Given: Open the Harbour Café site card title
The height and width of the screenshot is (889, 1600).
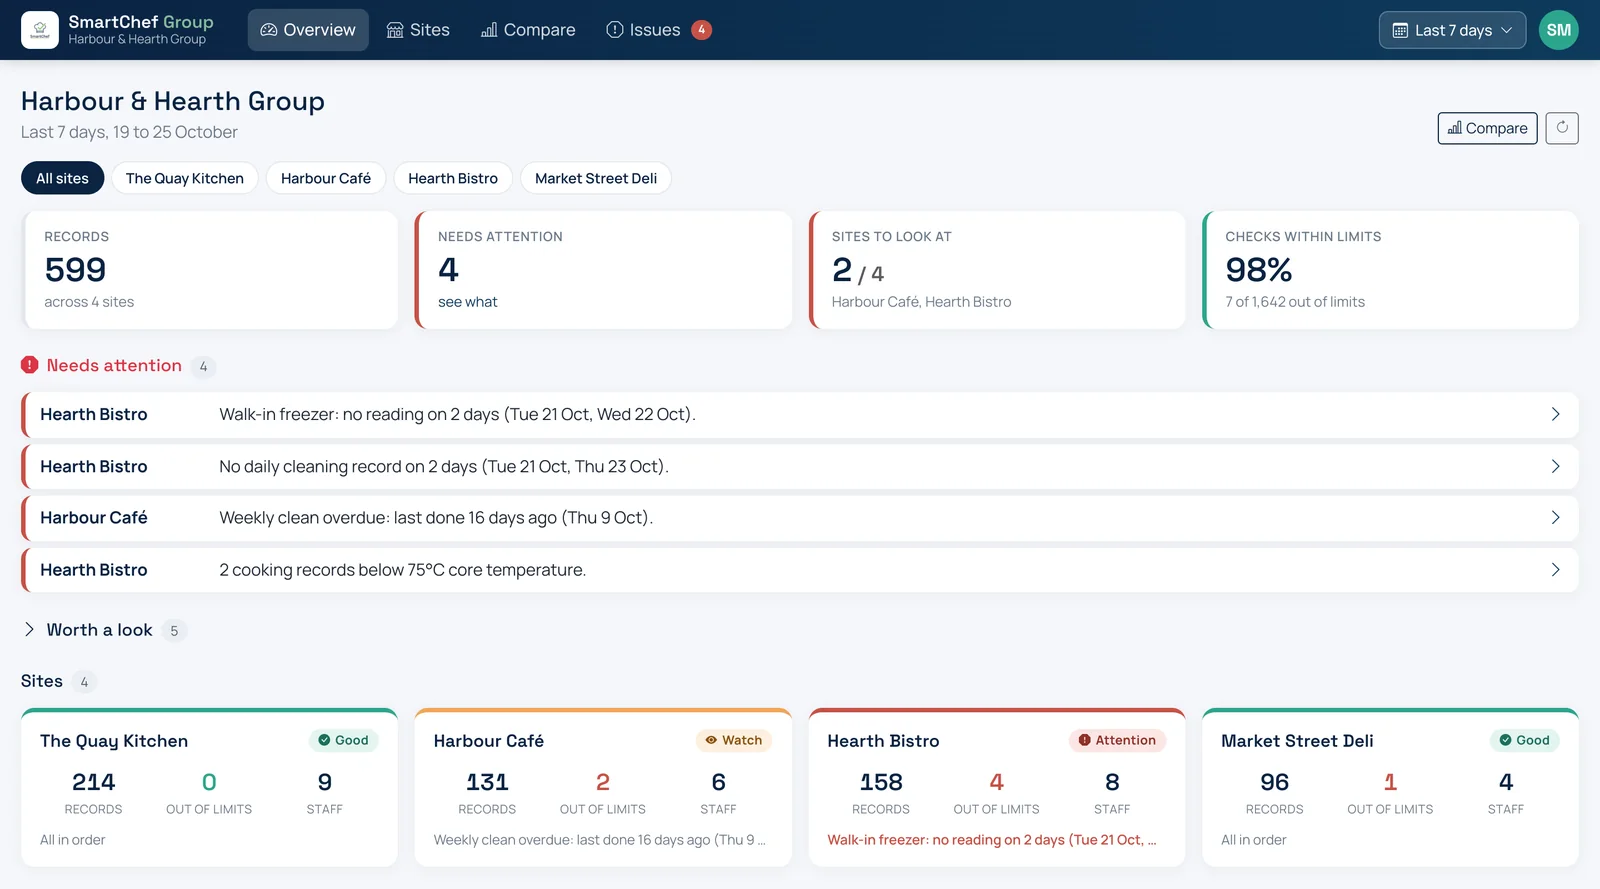Looking at the screenshot, I should [489, 741].
